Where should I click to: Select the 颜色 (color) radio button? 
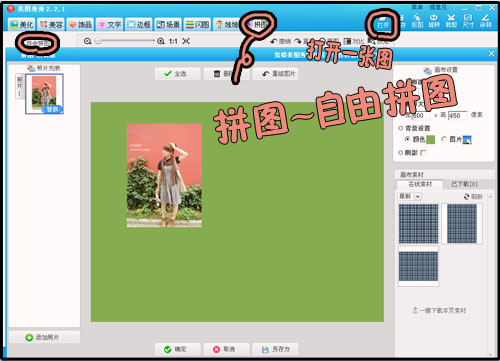[x=407, y=139]
